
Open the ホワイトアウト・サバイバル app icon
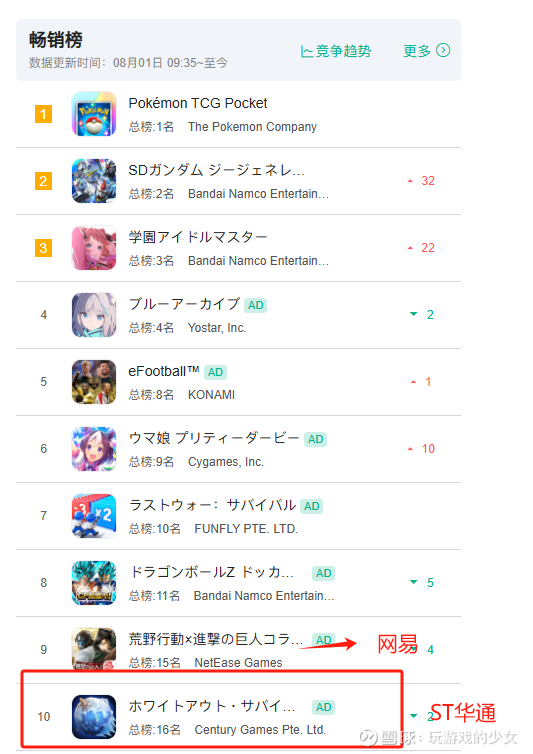tap(94, 716)
